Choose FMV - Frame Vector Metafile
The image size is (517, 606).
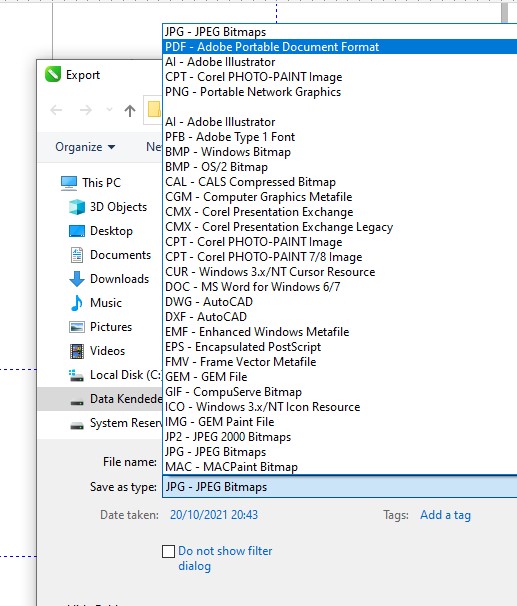(340, 362)
